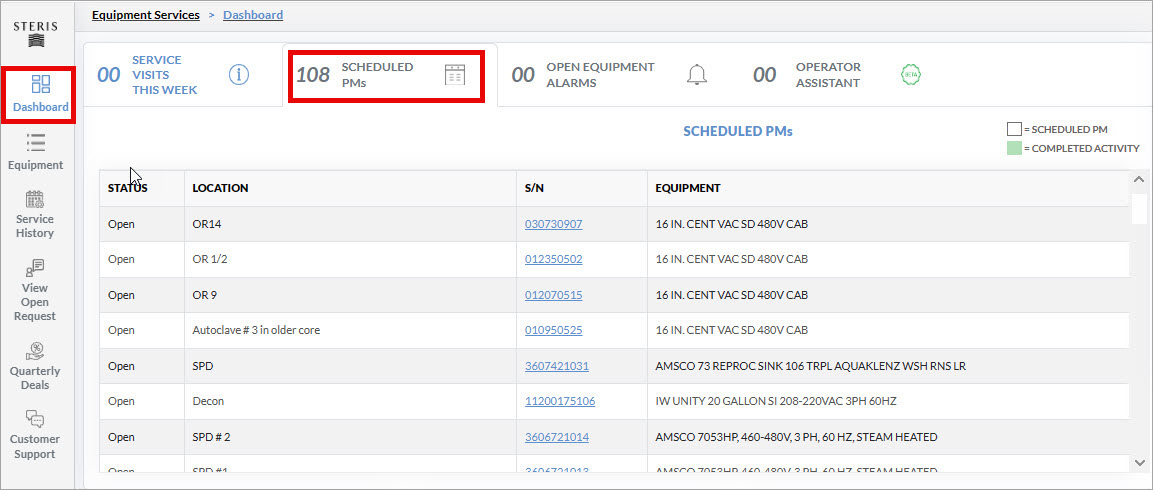The image size is (1153, 490).
Task: Go to Equipment Services breadcrumb
Action: tap(146, 15)
